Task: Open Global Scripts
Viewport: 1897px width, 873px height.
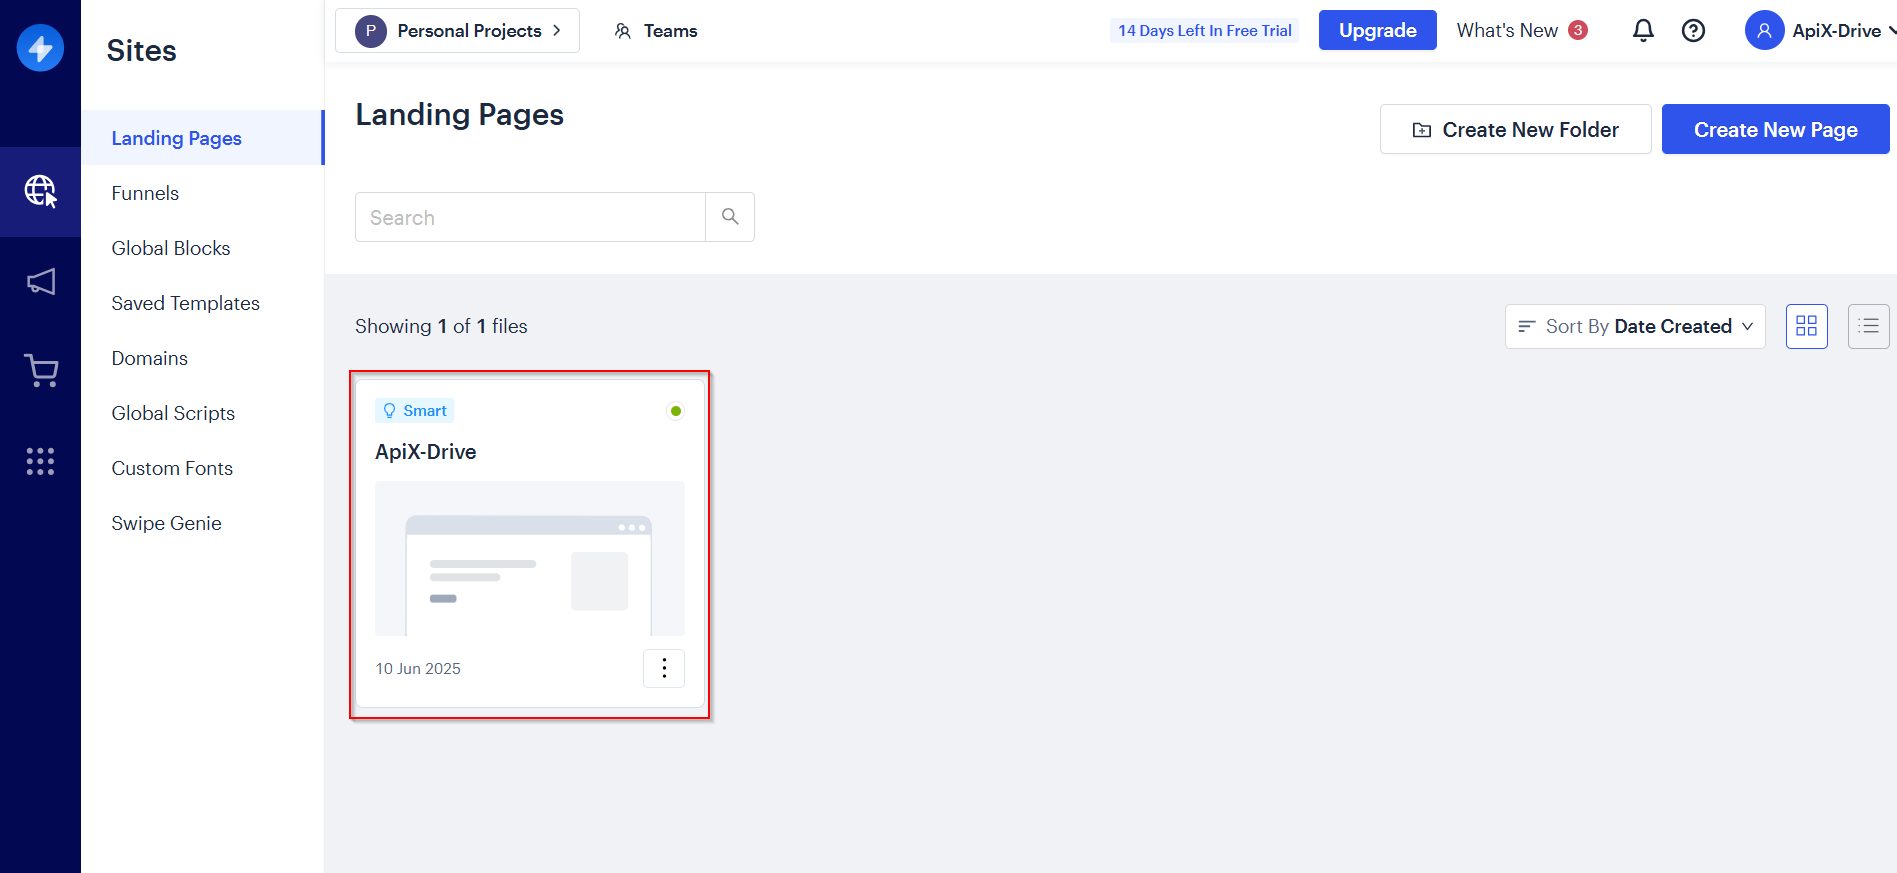Action: tap(173, 413)
